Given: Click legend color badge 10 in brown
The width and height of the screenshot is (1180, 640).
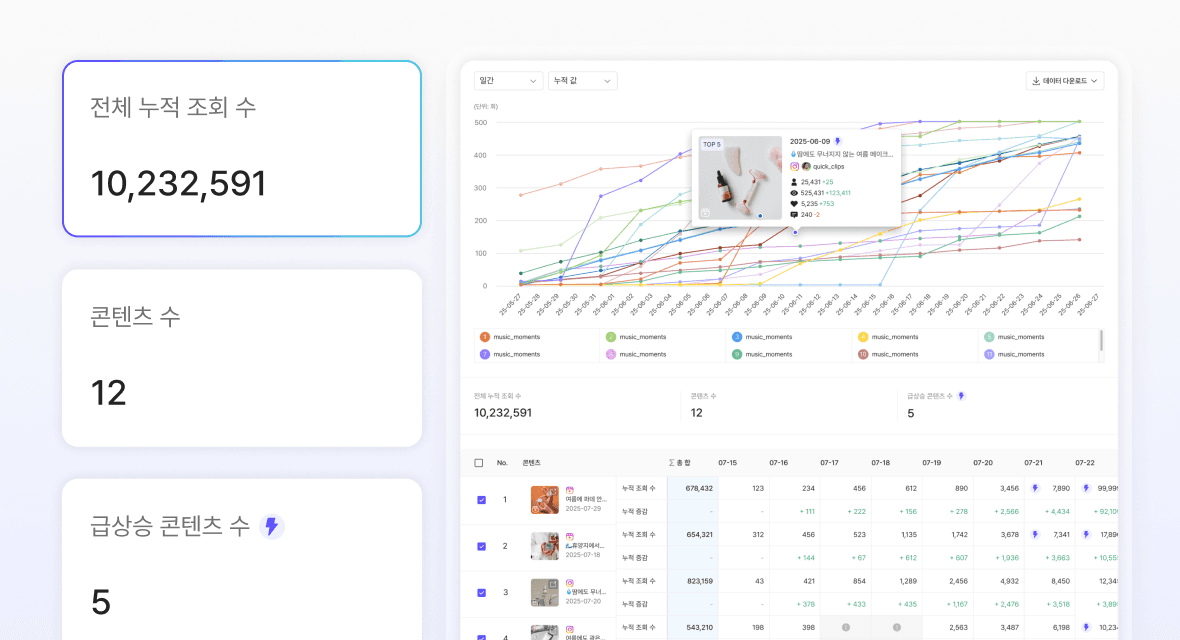Looking at the screenshot, I should 862,354.
